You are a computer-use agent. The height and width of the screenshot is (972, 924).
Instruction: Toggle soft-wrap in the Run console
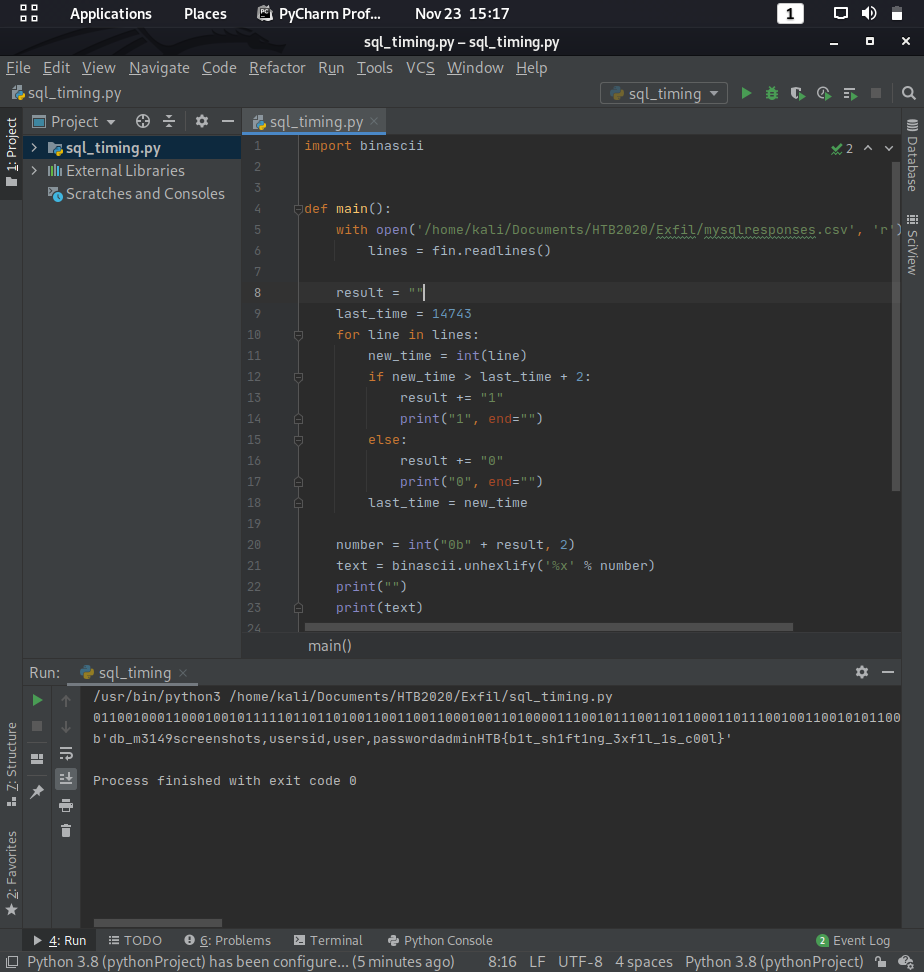coord(66,755)
